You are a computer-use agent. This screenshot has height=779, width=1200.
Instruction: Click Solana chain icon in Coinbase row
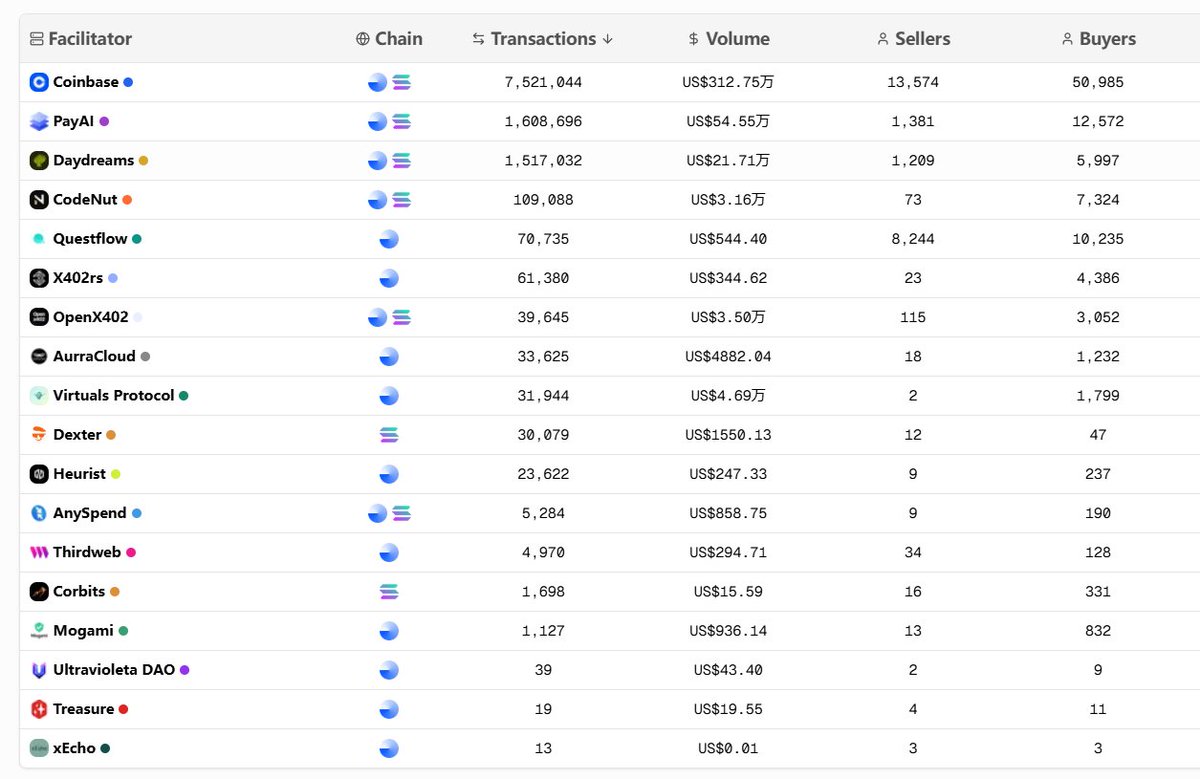tap(401, 82)
